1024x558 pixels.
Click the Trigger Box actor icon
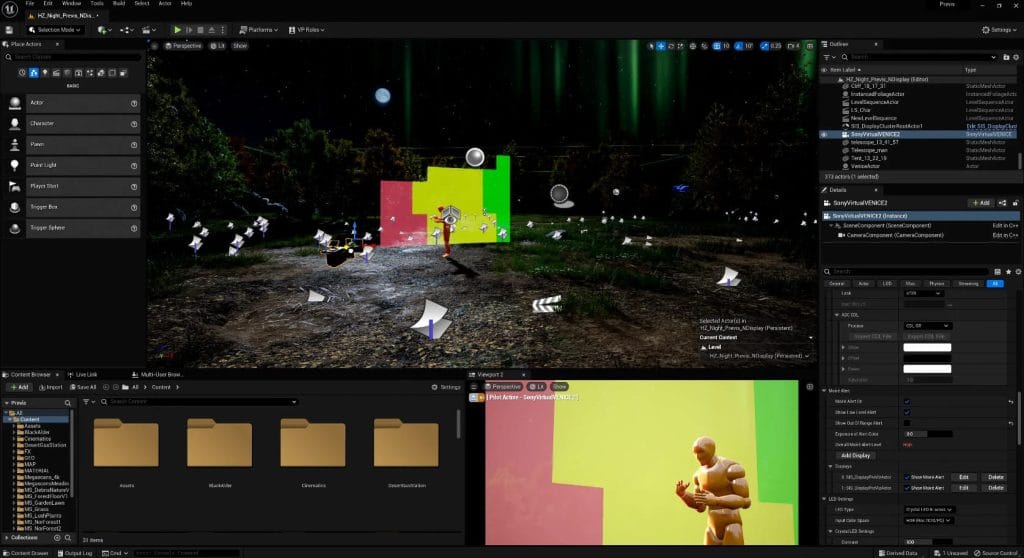click(x=15, y=207)
